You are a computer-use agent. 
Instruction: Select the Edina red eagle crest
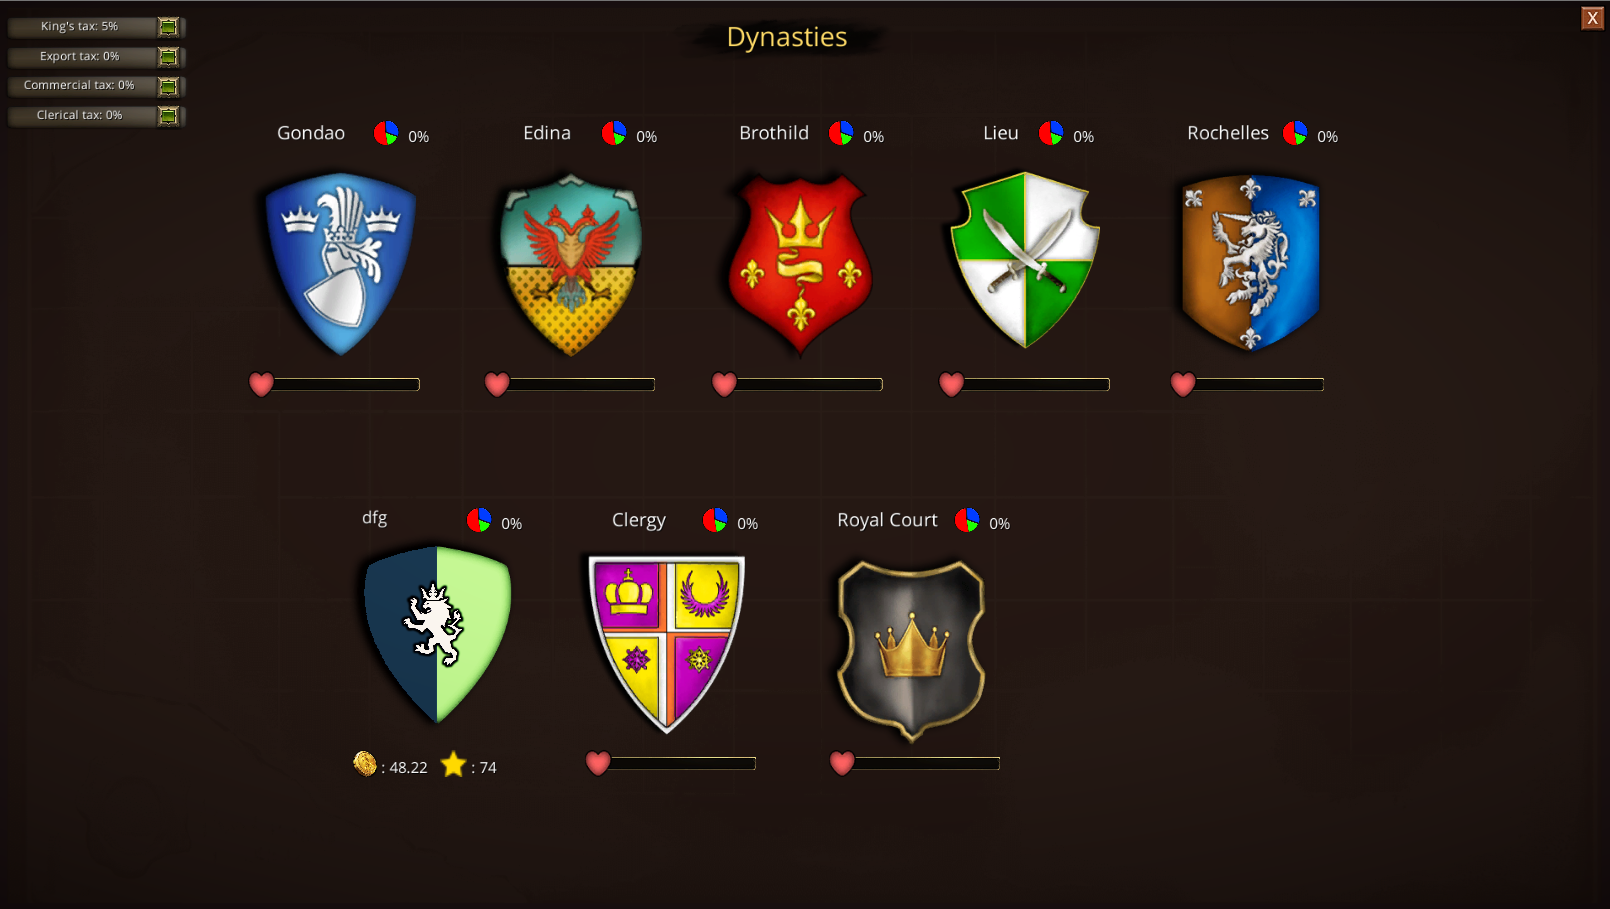tap(571, 265)
